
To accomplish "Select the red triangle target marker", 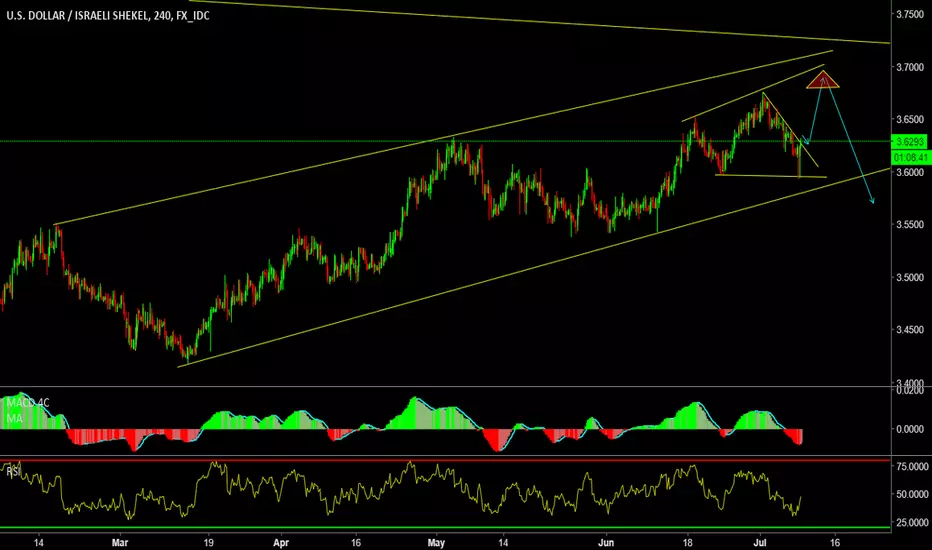I will 823,80.
